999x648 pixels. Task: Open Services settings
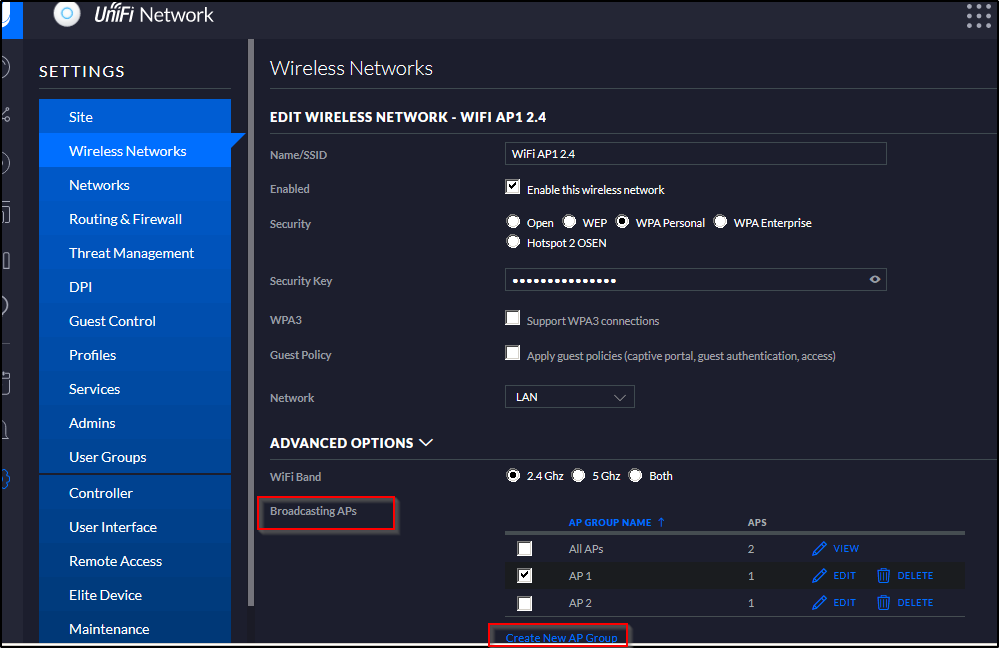pyautogui.click(x=134, y=389)
